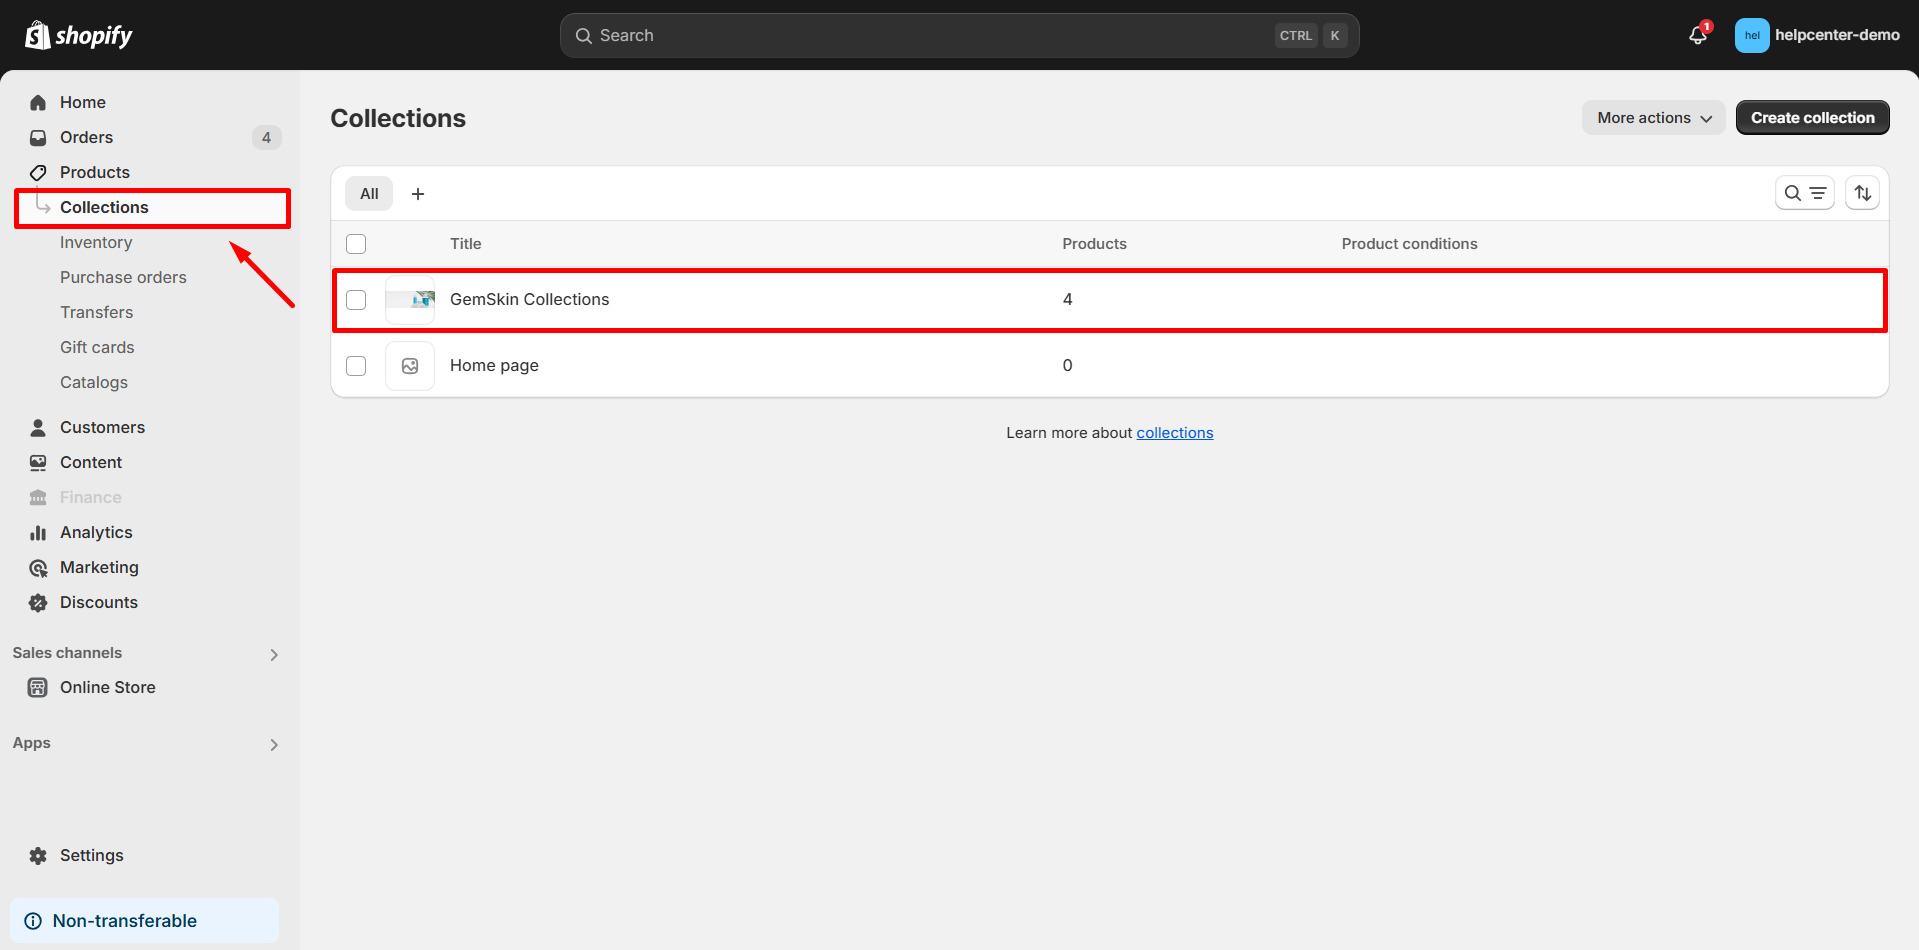Select the GemSkin Collections checkbox
The height and width of the screenshot is (950, 1919).
click(356, 300)
